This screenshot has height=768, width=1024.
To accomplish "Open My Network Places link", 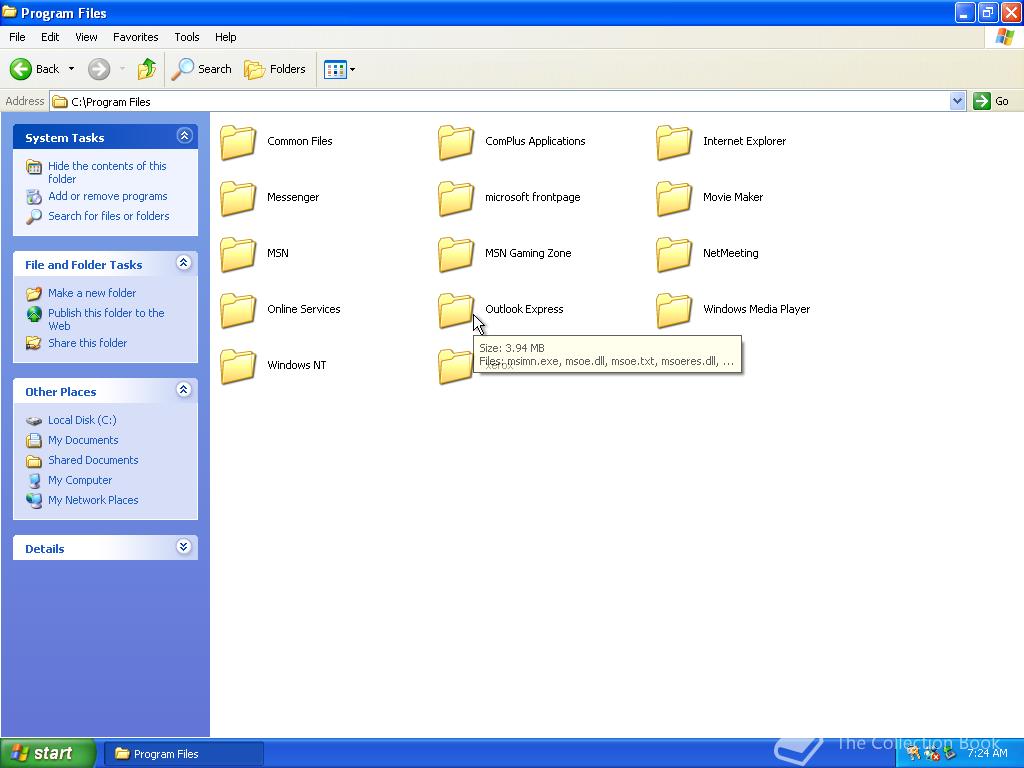I will tap(93, 500).
